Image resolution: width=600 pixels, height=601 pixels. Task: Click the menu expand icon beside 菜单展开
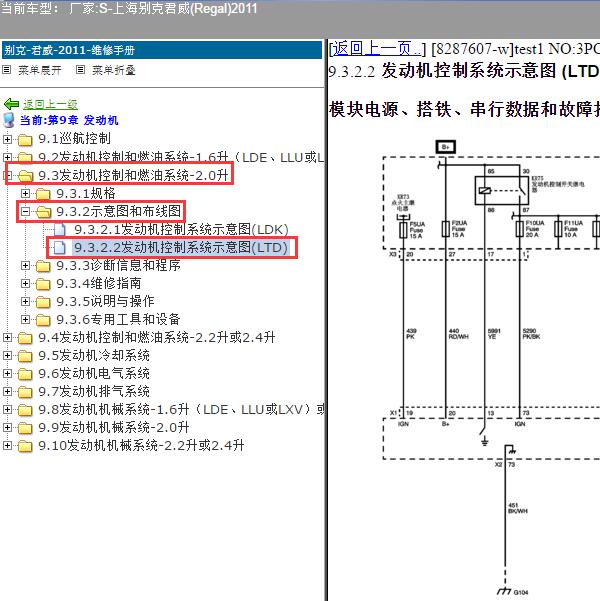[7, 70]
